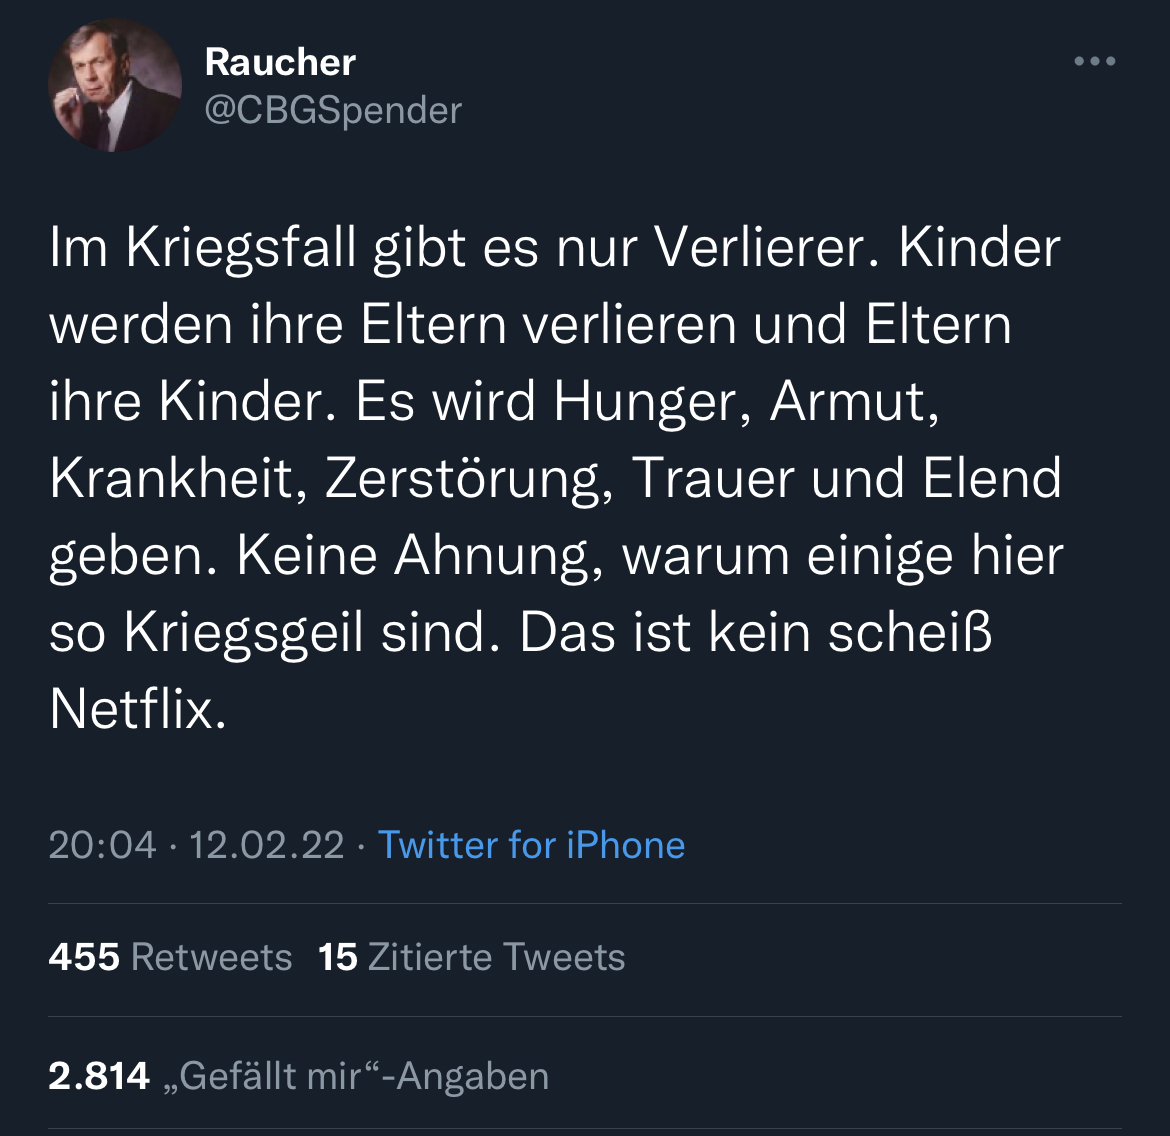This screenshot has height=1136, width=1170.
Task: Click the 12.02.22 tweet date
Action: (267, 845)
